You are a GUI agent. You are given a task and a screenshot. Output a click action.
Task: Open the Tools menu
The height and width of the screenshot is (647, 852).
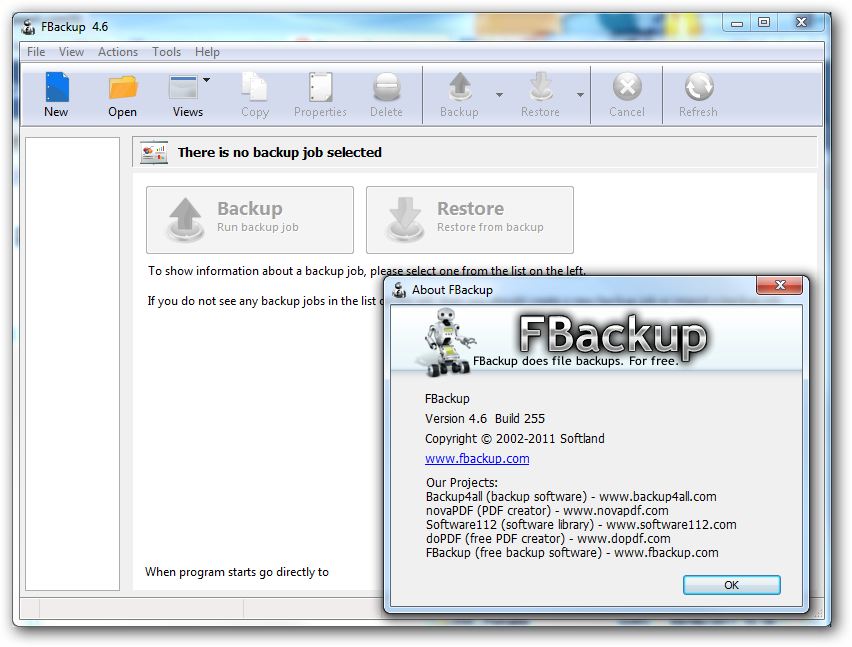(x=166, y=52)
